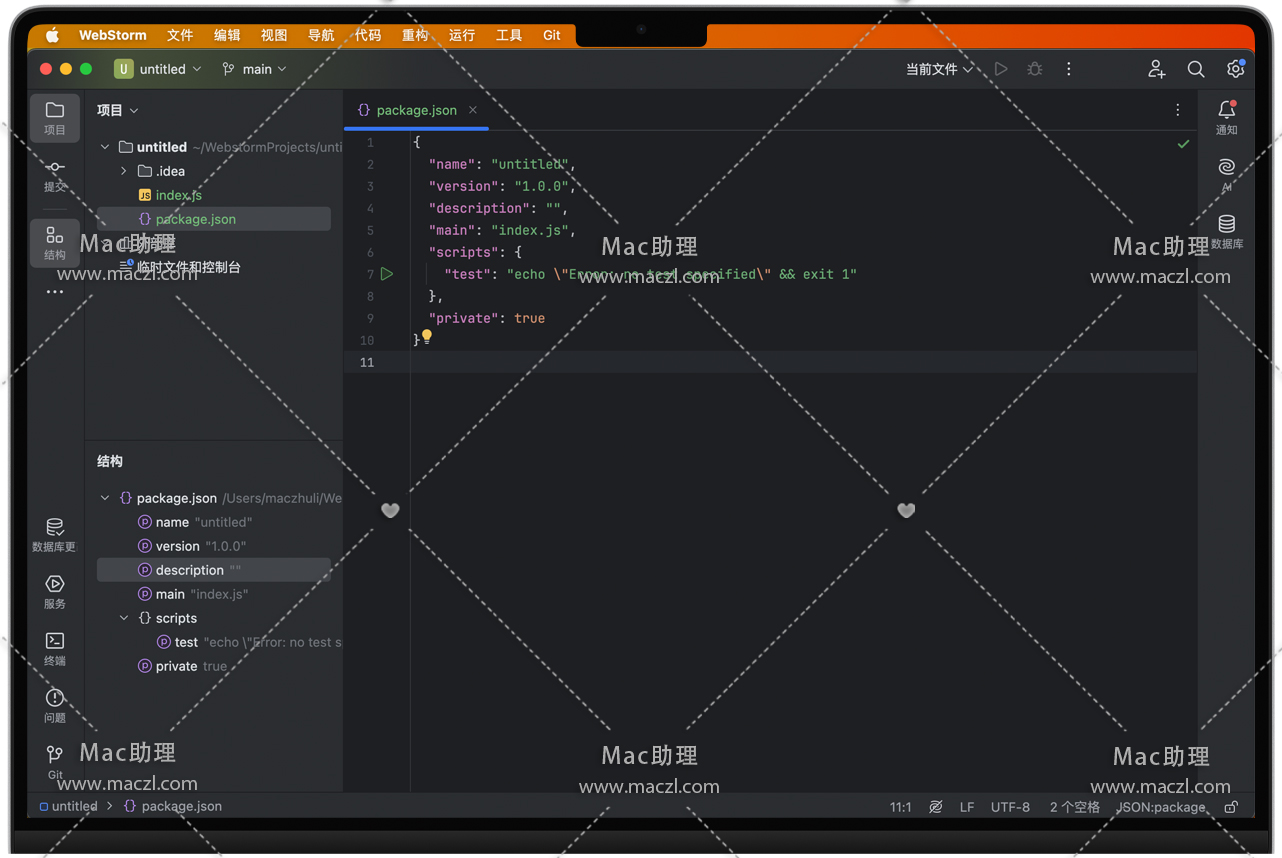Image resolution: width=1282 pixels, height=858 pixels.
Task: Open the Terminal tool window
Action: click(55, 647)
